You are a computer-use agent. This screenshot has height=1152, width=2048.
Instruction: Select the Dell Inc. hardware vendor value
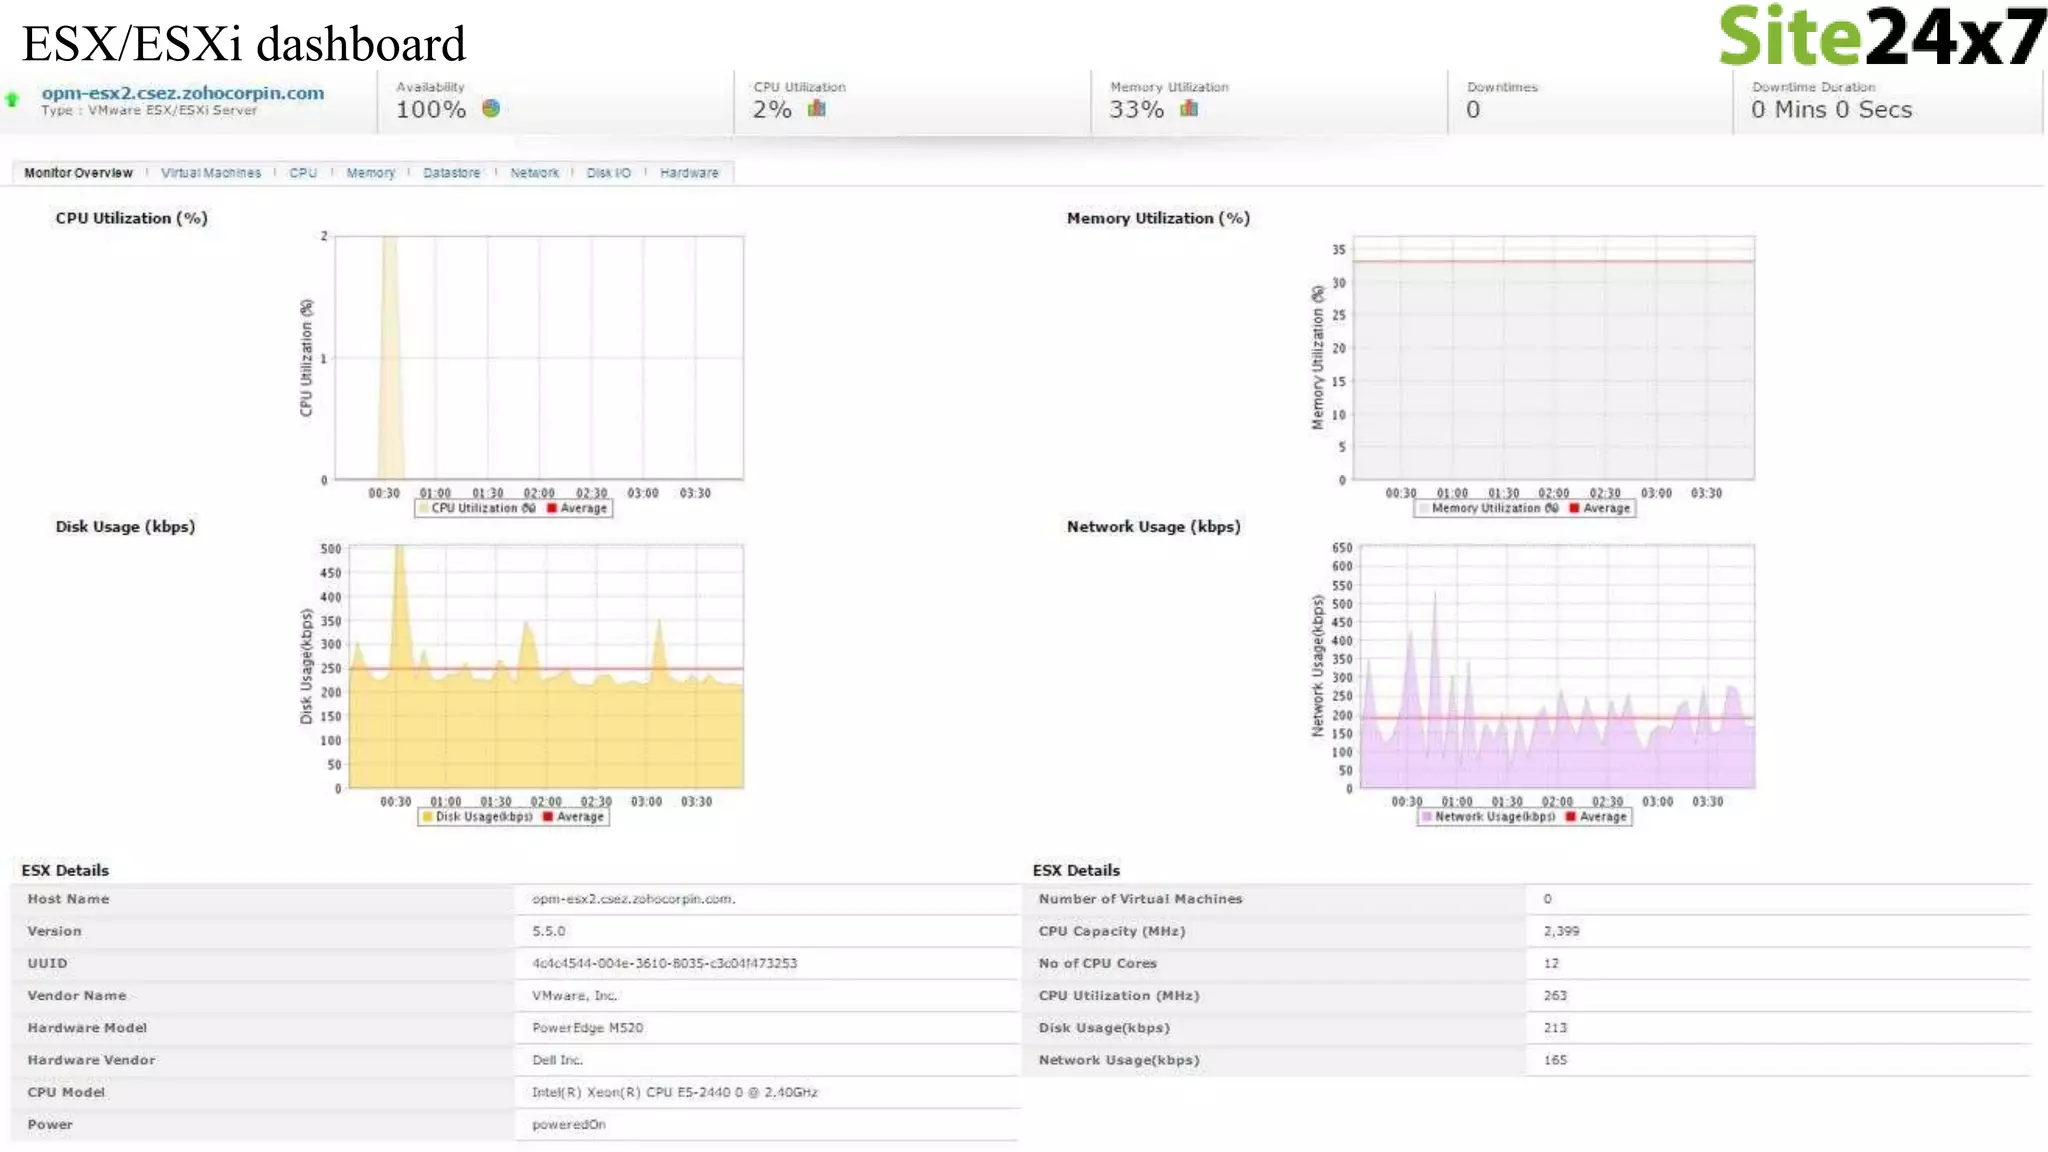click(x=557, y=1060)
